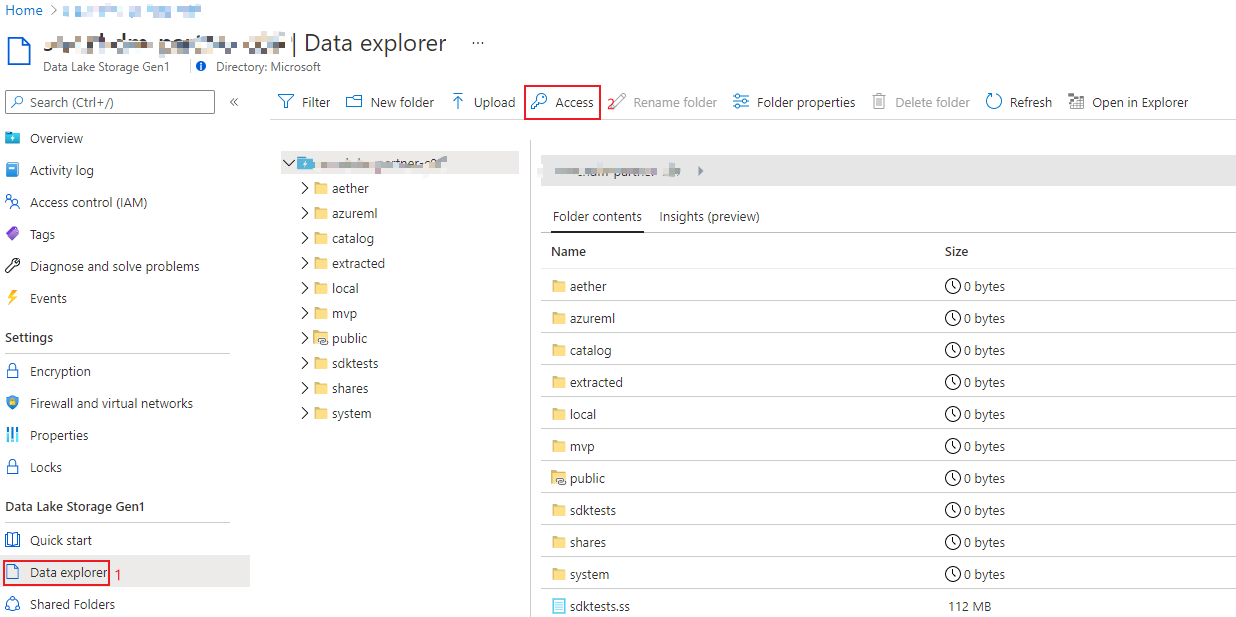Collapse the root tree node
The height and width of the screenshot is (617, 1236).
click(x=289, y=162)
